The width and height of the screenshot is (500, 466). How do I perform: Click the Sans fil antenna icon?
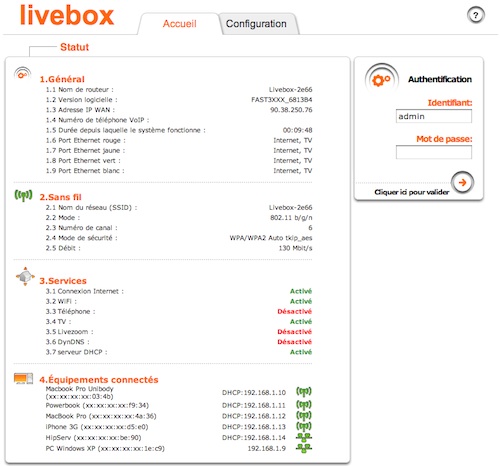tap(23, 195)
